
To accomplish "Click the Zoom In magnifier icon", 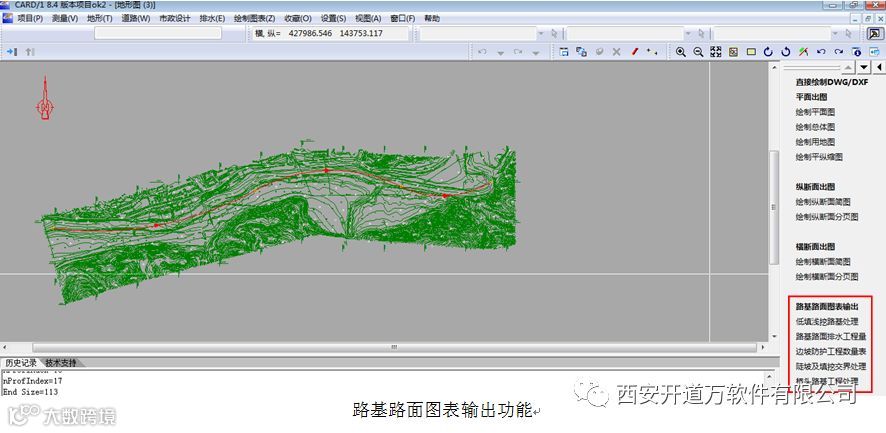I will coord(681,51).
